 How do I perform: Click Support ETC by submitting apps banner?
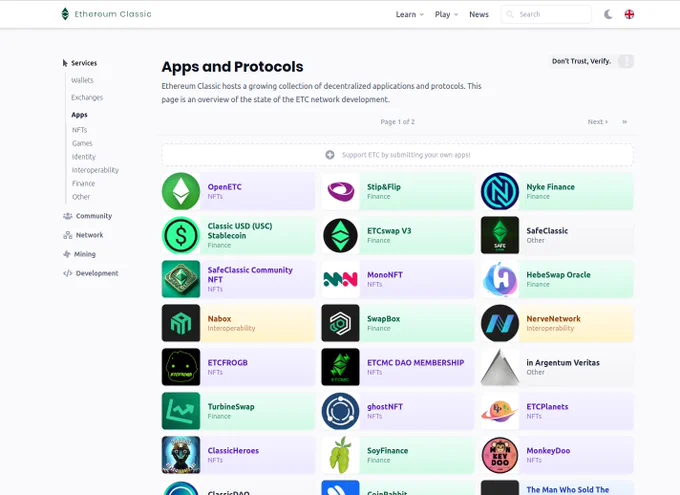(397, 155)
